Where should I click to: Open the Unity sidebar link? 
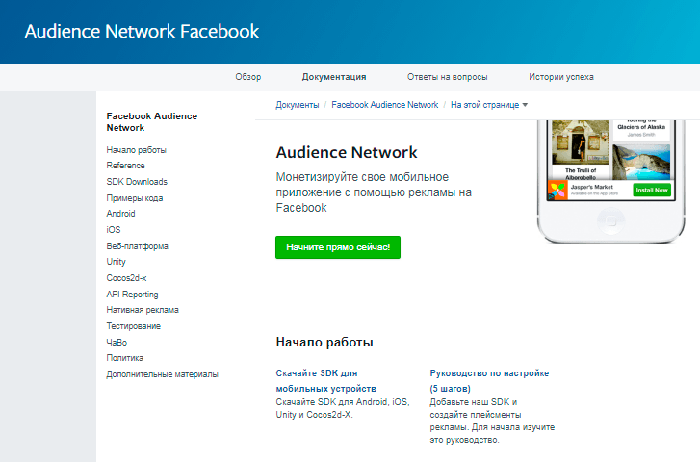(116, 262)
